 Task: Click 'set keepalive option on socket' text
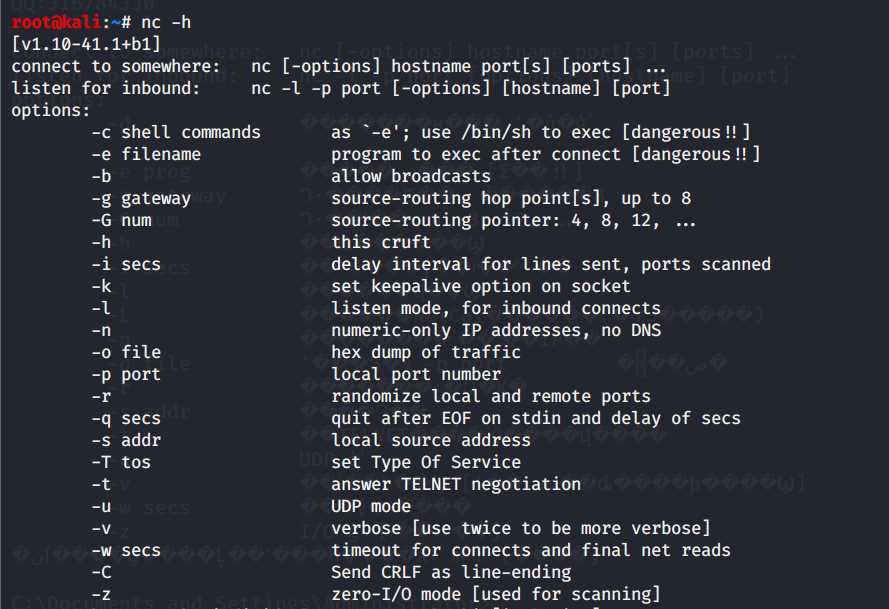point(480,286)
